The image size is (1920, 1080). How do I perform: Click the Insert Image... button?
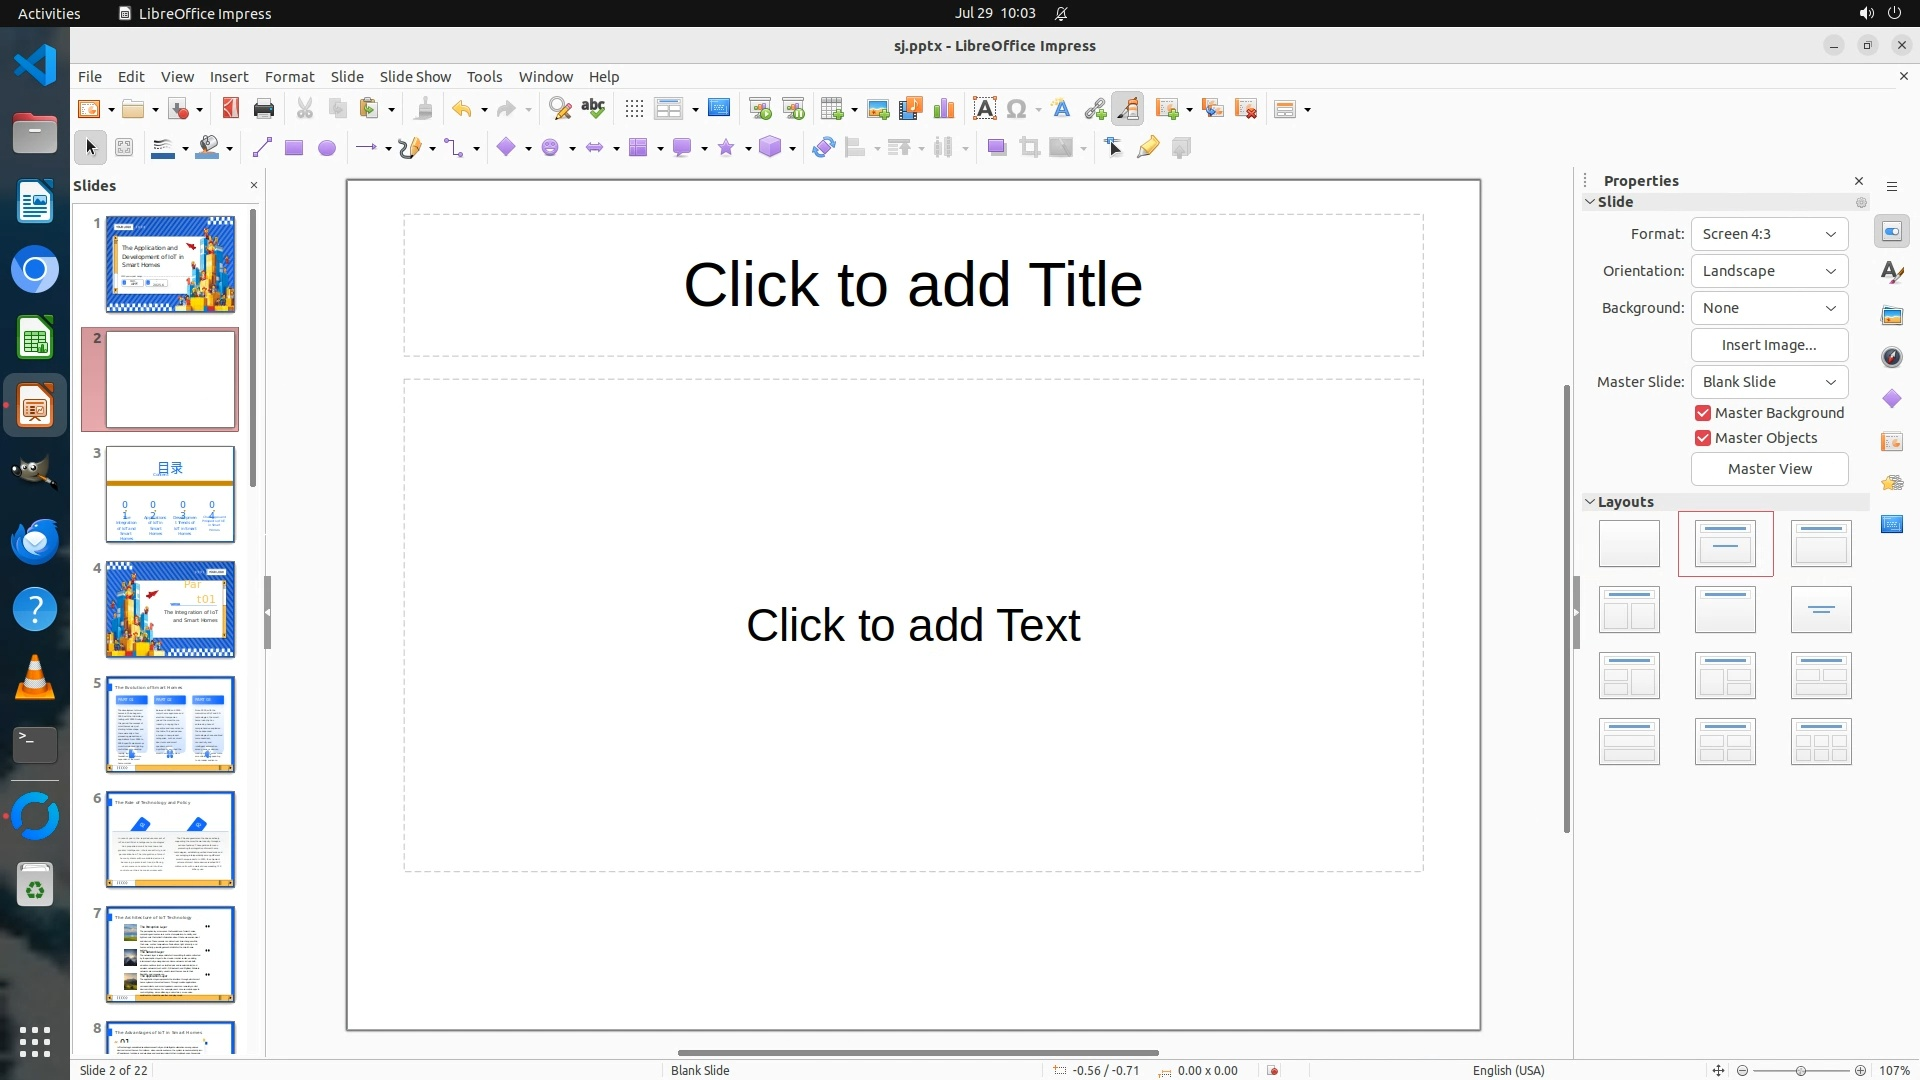point(1769,345)
